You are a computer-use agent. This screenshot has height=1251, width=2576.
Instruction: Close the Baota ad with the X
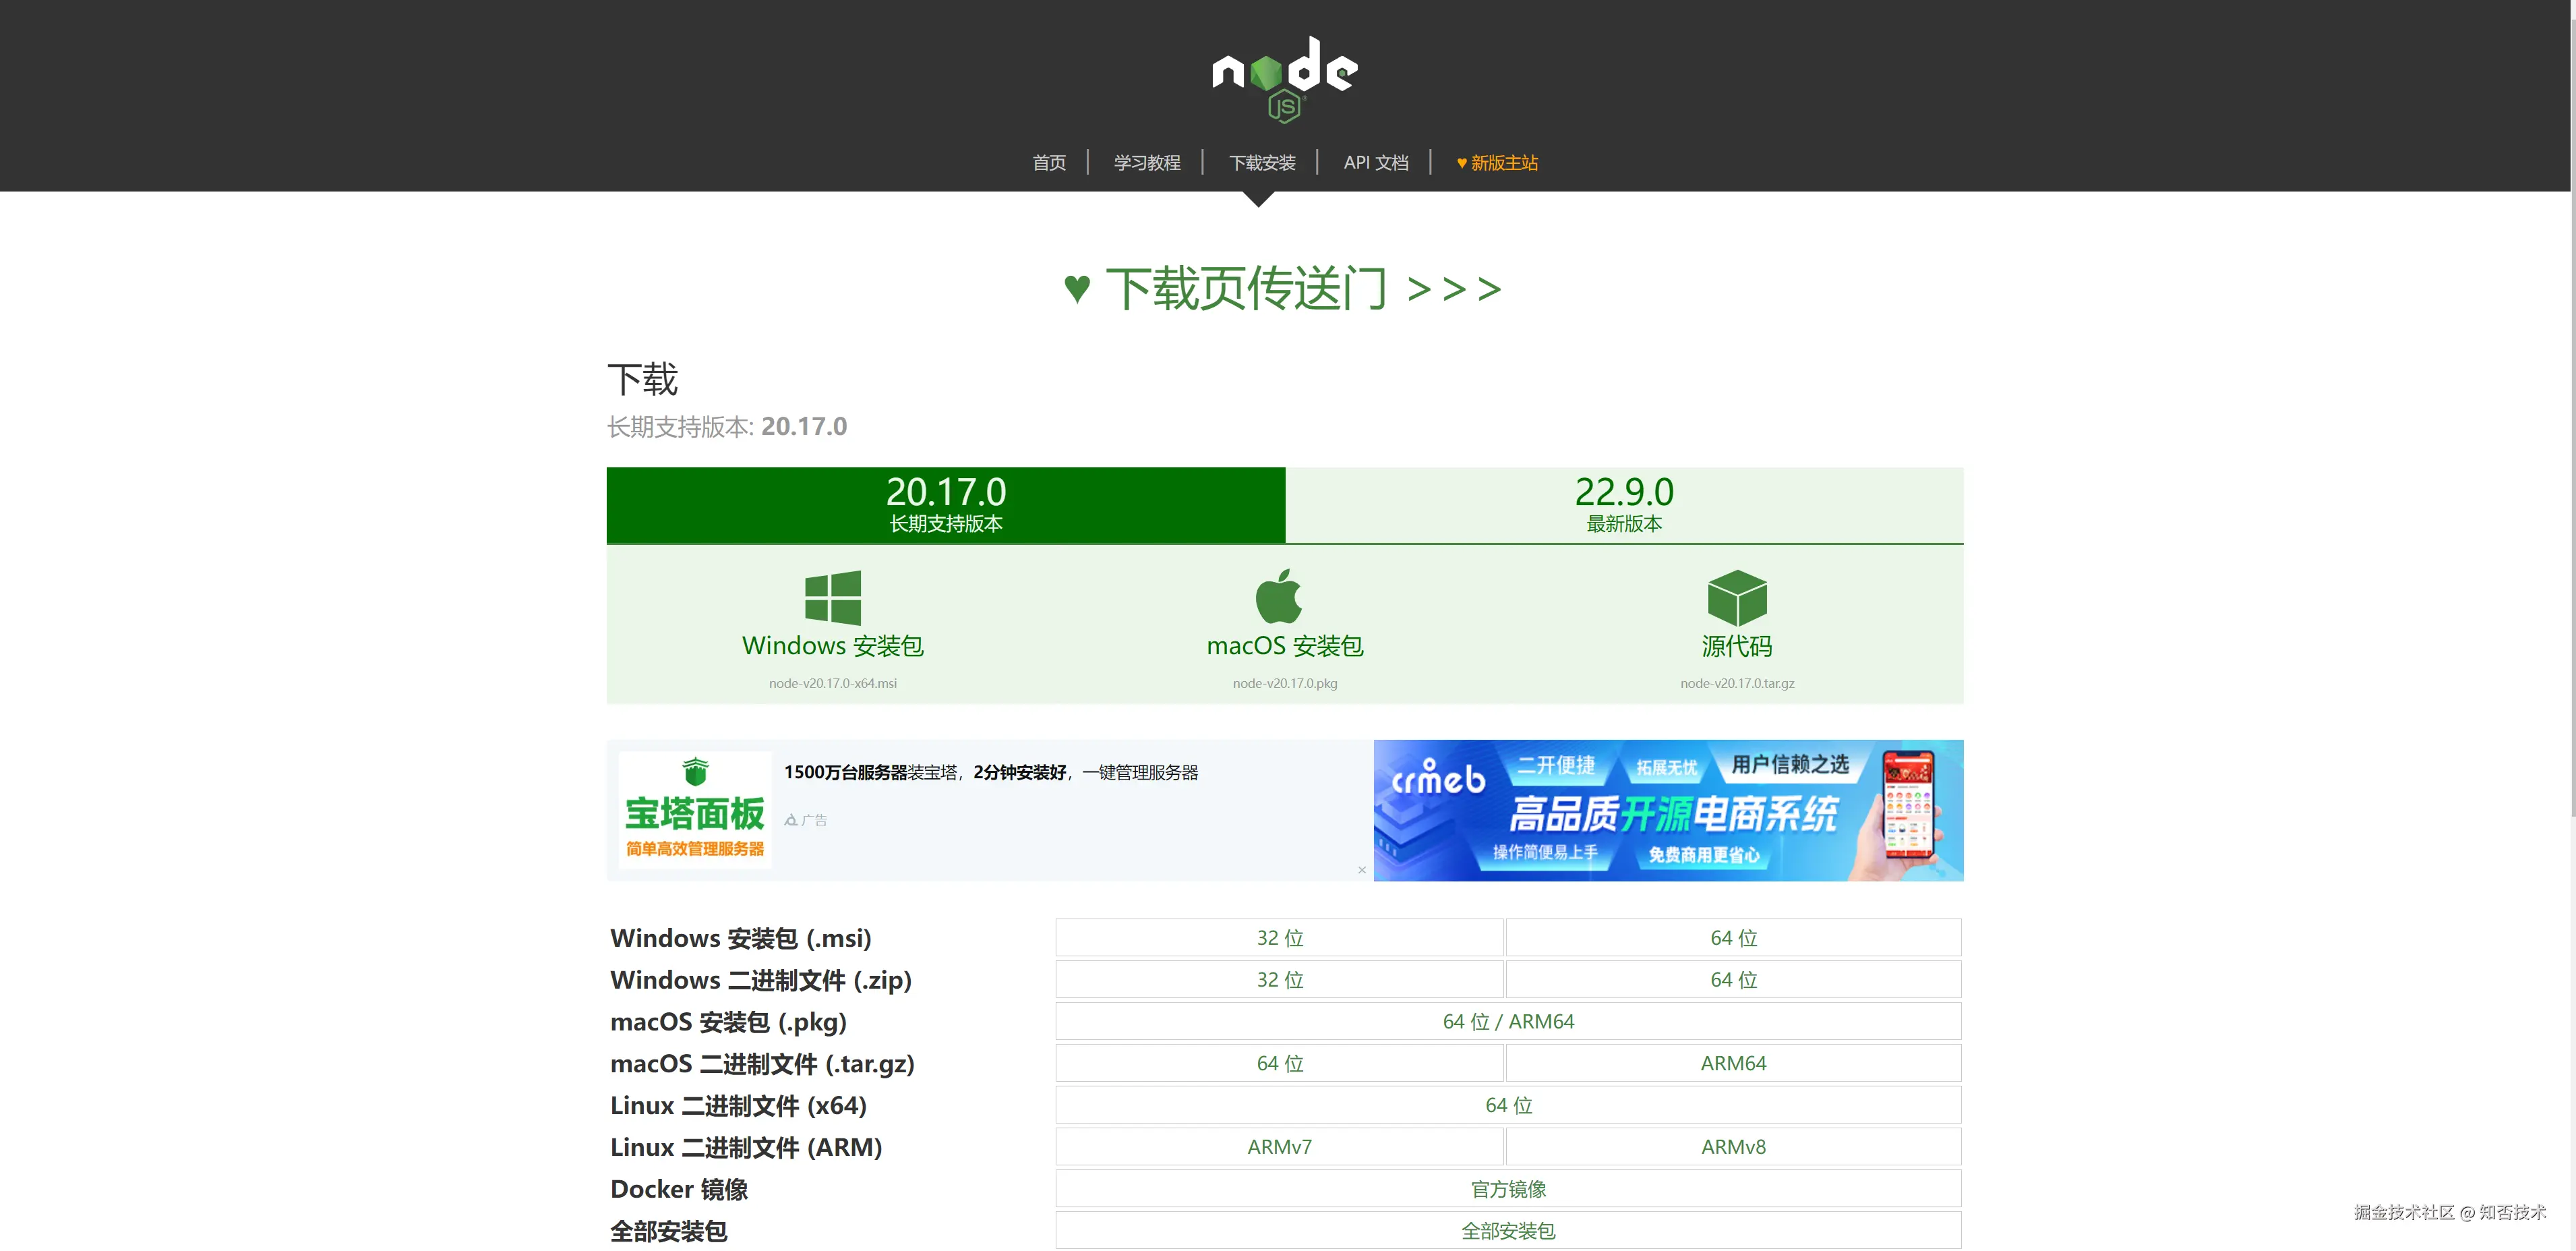click(x=1361, y=870)
